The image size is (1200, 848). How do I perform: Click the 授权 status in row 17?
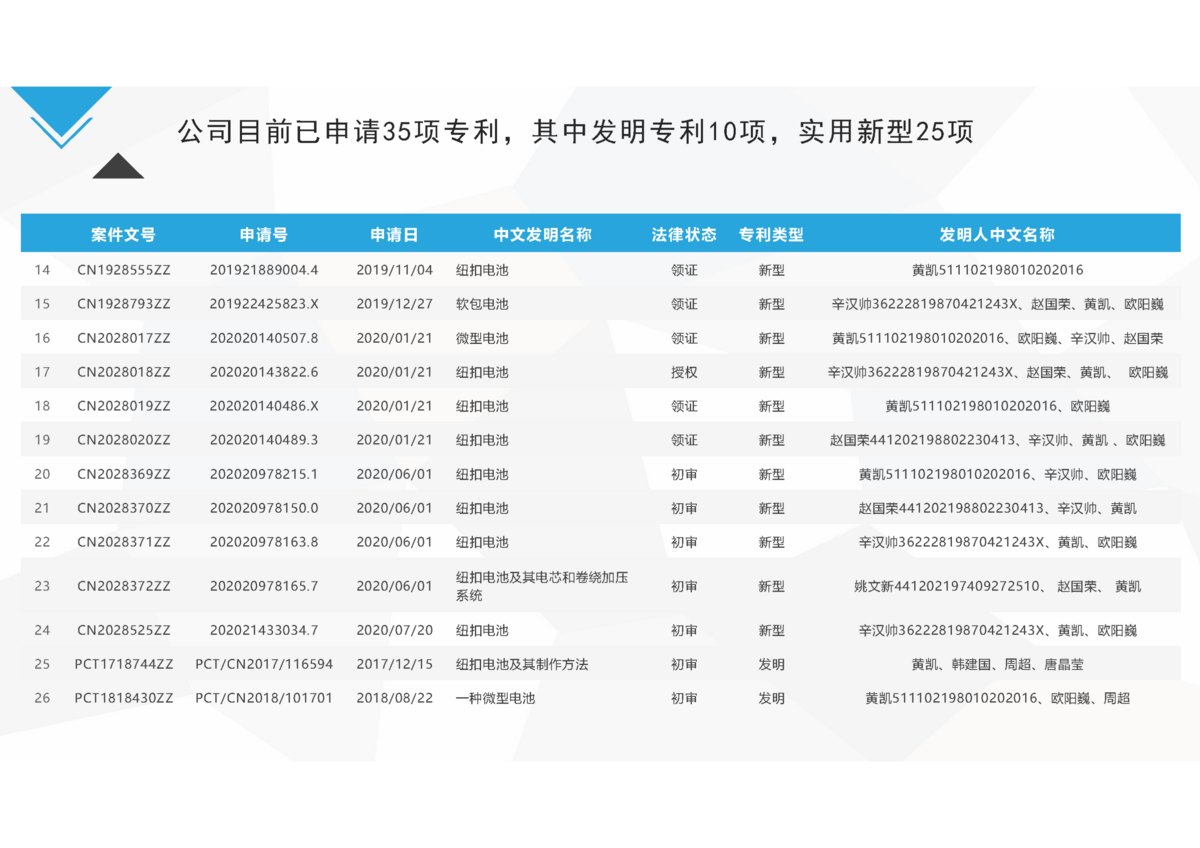click(684, 372)
